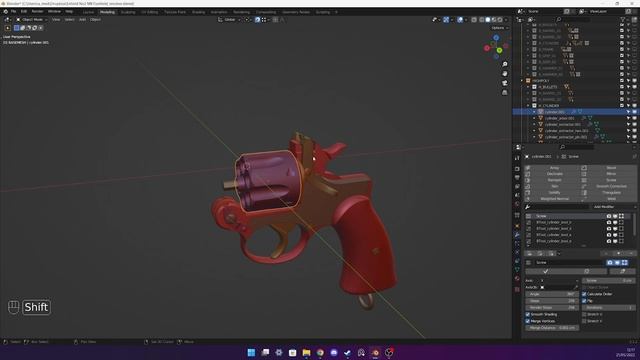The image size is (640, 360).
Task: Open Material properties tab in sidebar
Action: coord(517,278)
